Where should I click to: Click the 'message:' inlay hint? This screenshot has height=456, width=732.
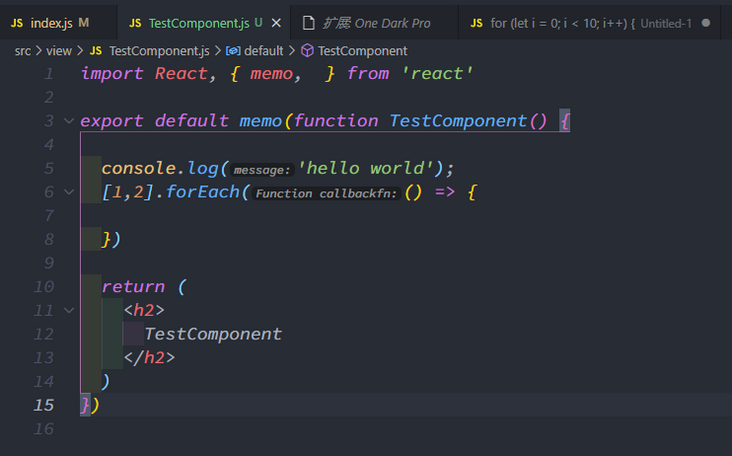[x=262, y=170]
